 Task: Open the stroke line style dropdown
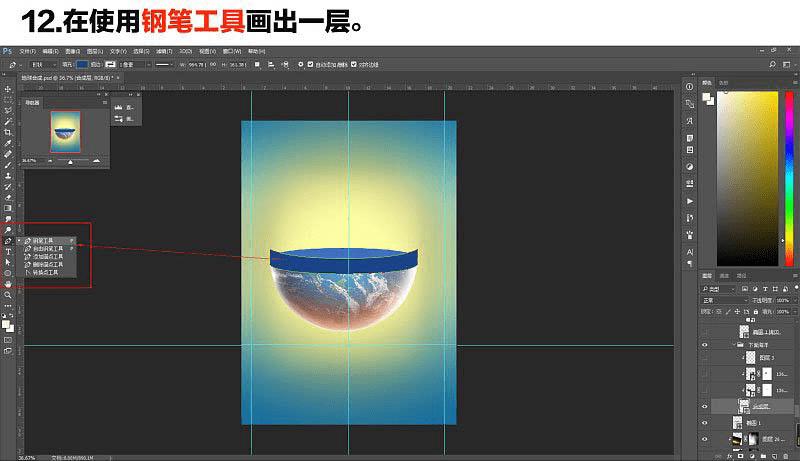click(164, 65)
